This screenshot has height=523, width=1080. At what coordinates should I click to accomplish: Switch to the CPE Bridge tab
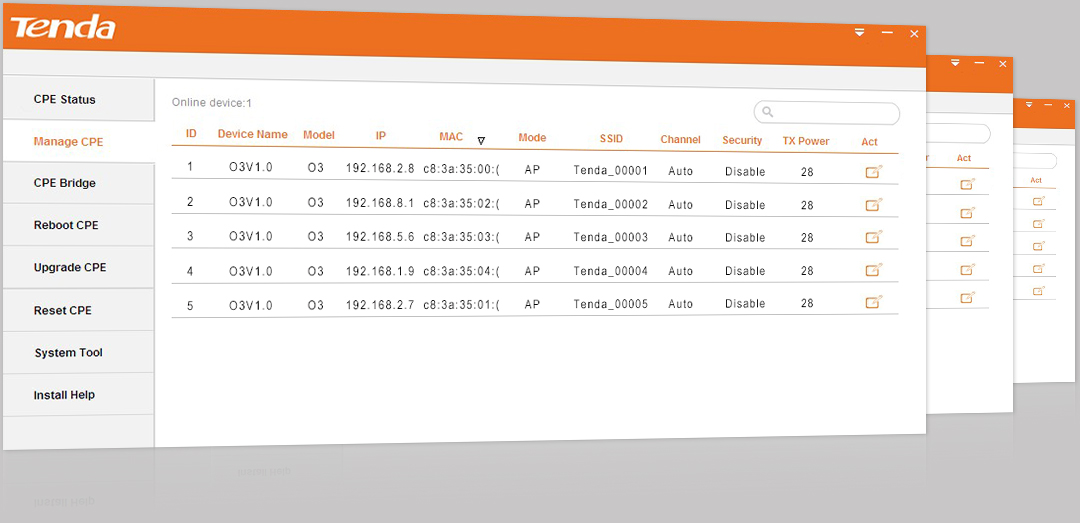65,184
